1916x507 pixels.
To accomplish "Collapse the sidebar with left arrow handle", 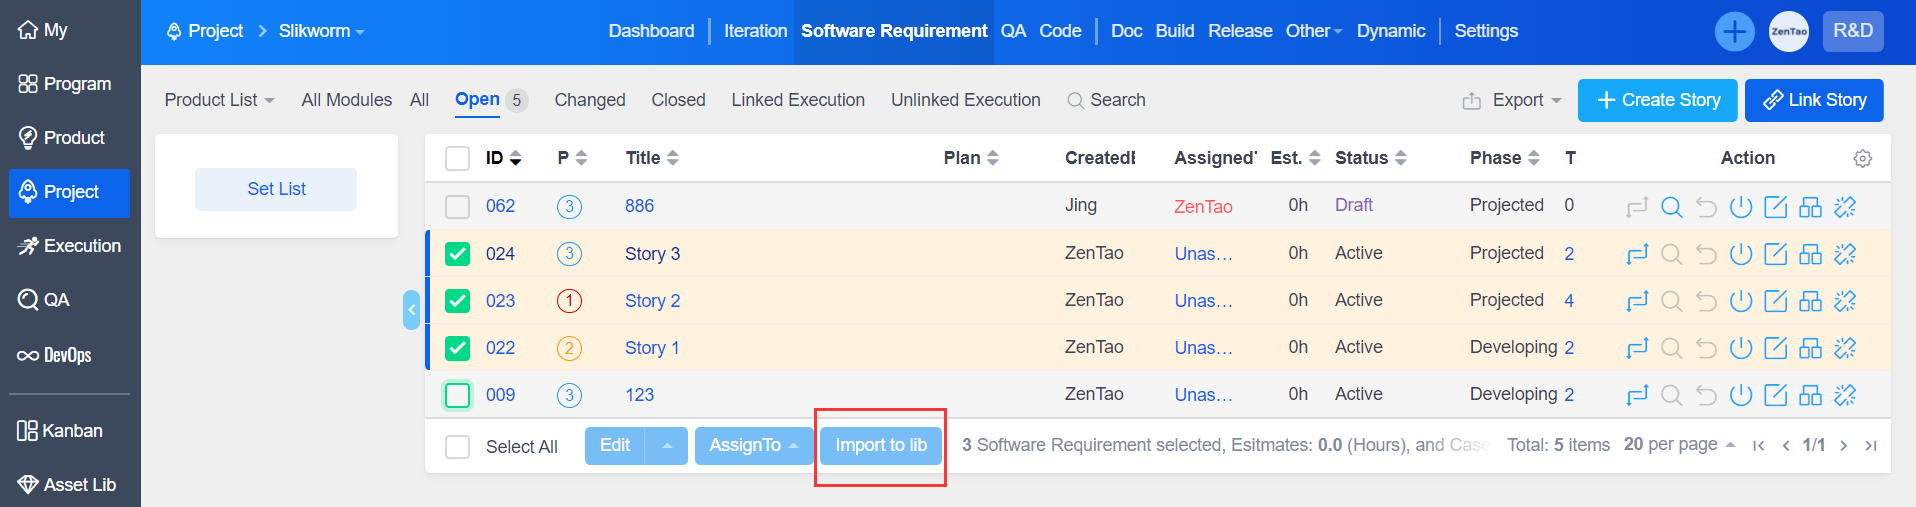I will pyautogui.click(x=411, y=310).
